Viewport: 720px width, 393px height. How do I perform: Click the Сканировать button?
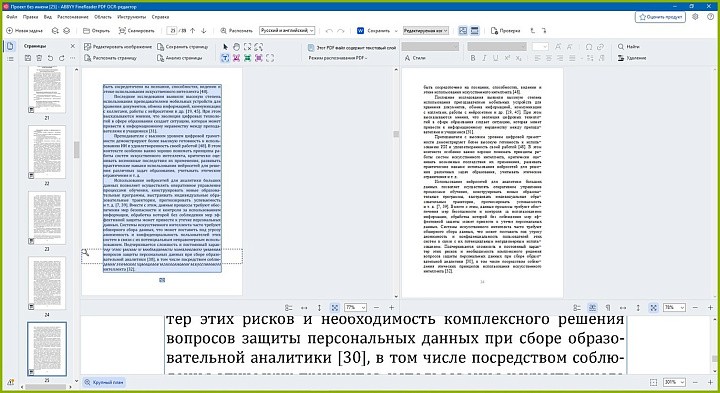click(x=137, y=31)
